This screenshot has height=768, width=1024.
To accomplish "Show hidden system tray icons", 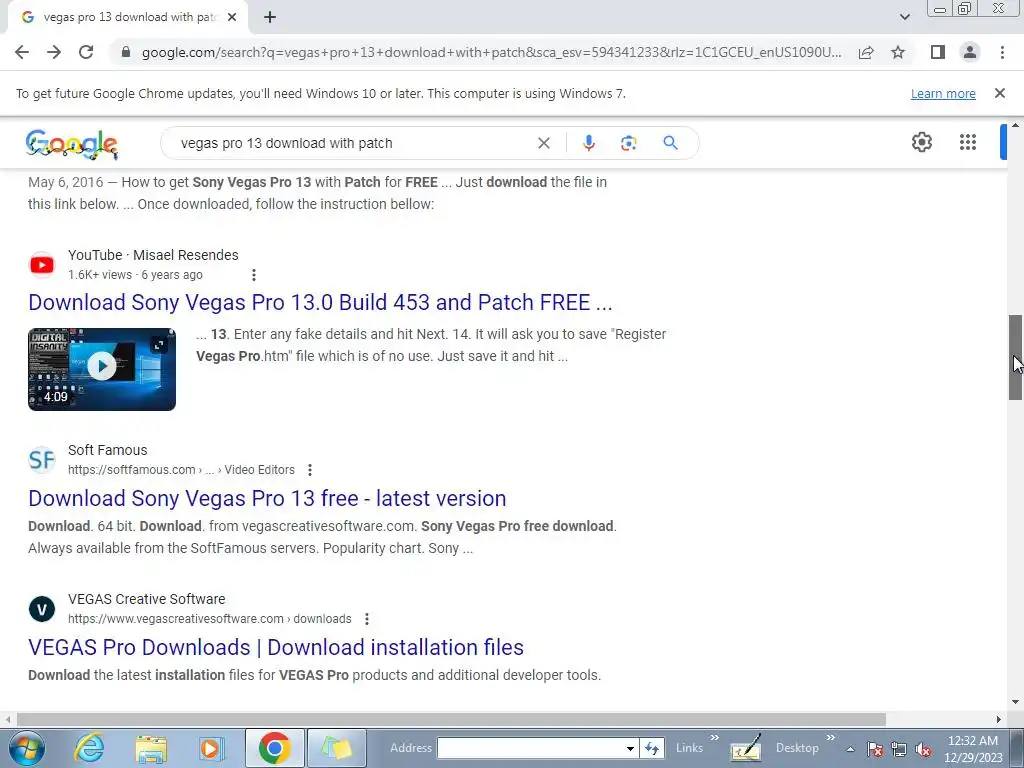I will [850, 750].
